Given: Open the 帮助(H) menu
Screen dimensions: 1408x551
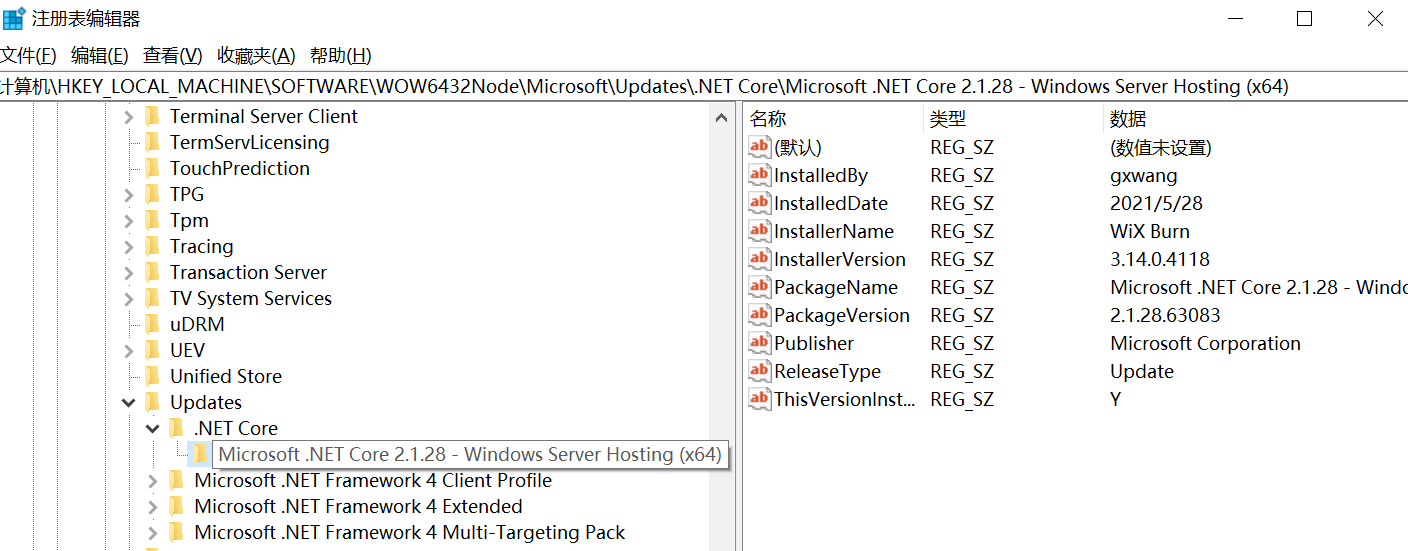Looking at the screenshot, I should (x=340, y=56).
